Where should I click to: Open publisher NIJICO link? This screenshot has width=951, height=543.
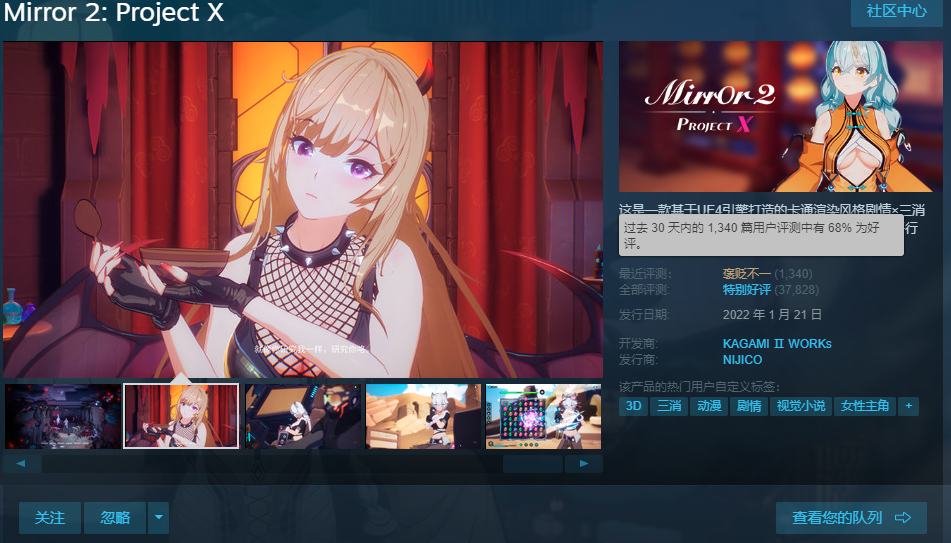[x=742, y=360]
